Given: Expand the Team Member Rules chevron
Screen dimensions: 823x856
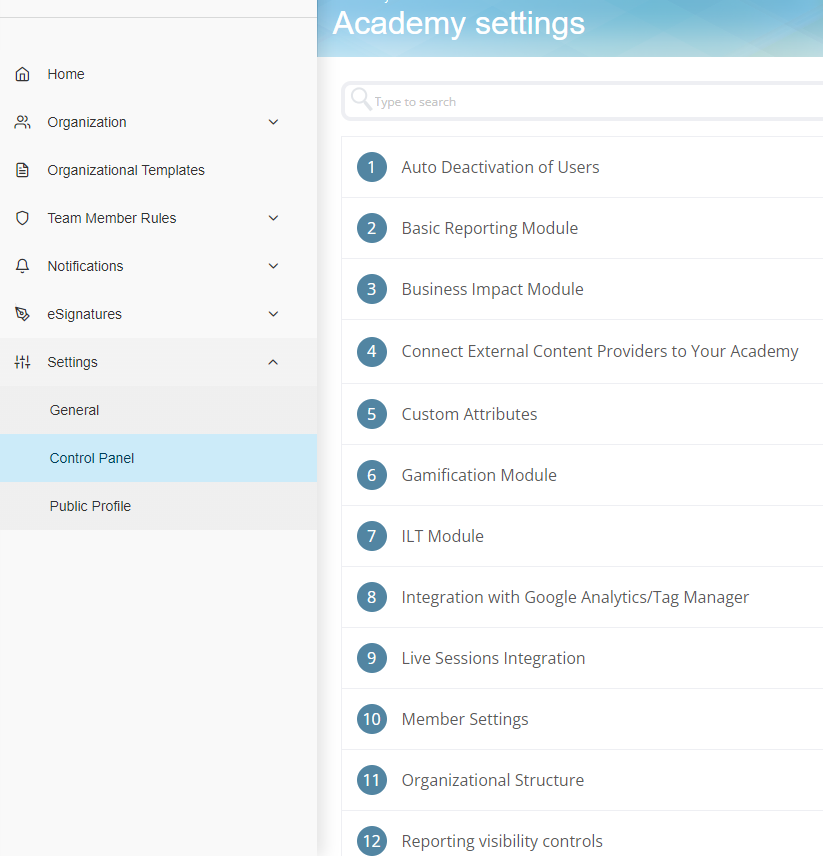Looking at the screenshot, I should [273, 218].
